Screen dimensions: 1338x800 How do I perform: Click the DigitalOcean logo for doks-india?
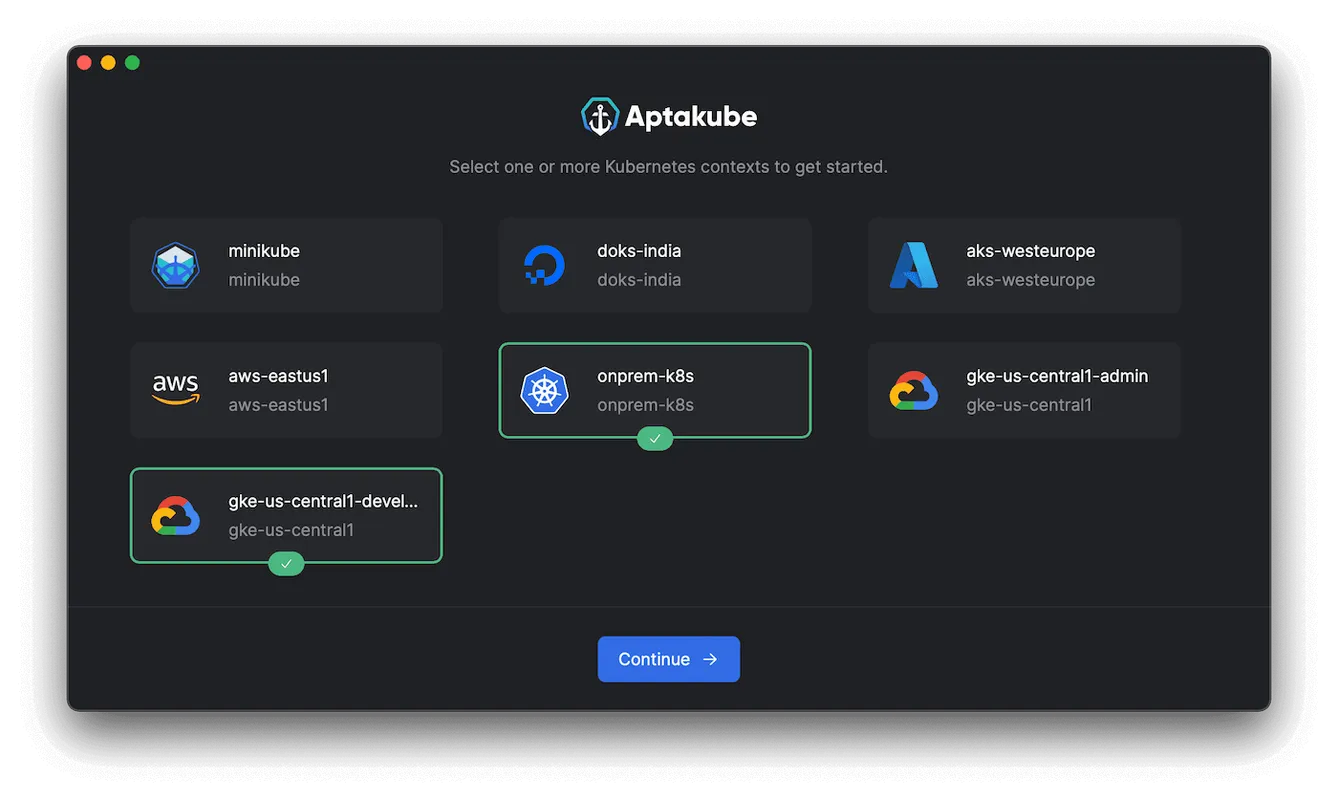tap(544, 266)
